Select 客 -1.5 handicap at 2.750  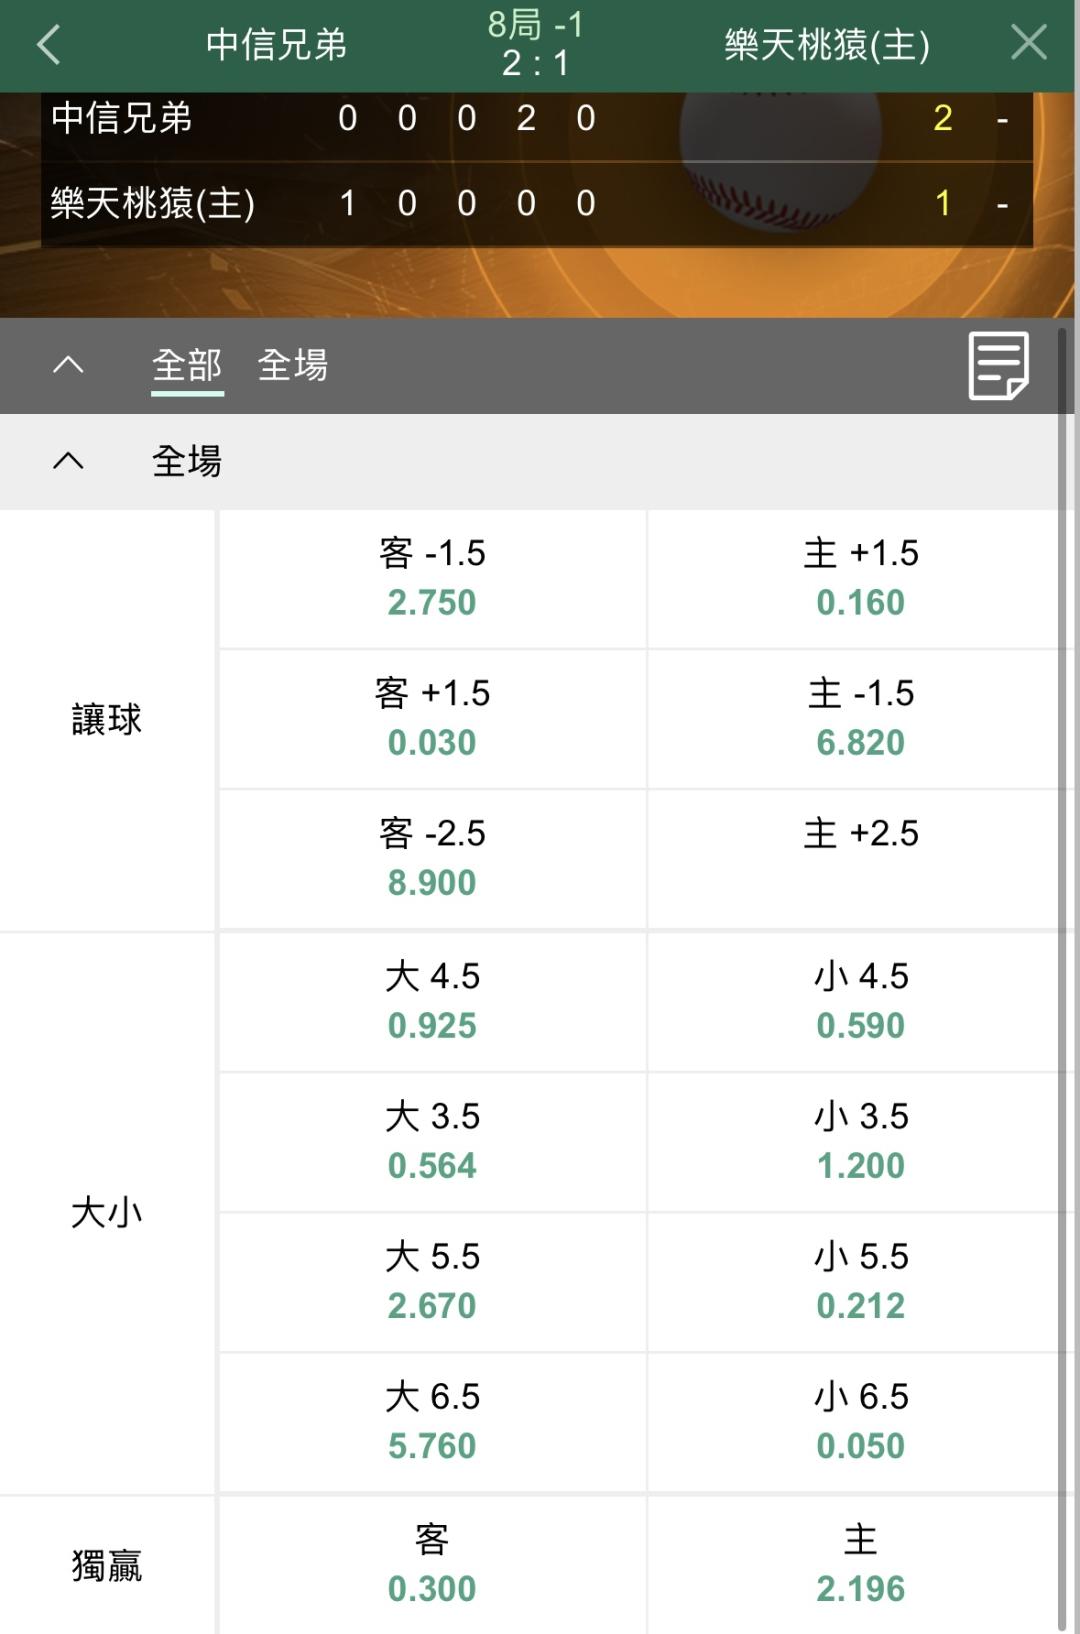pyautogui.click(x=432, y=579)
